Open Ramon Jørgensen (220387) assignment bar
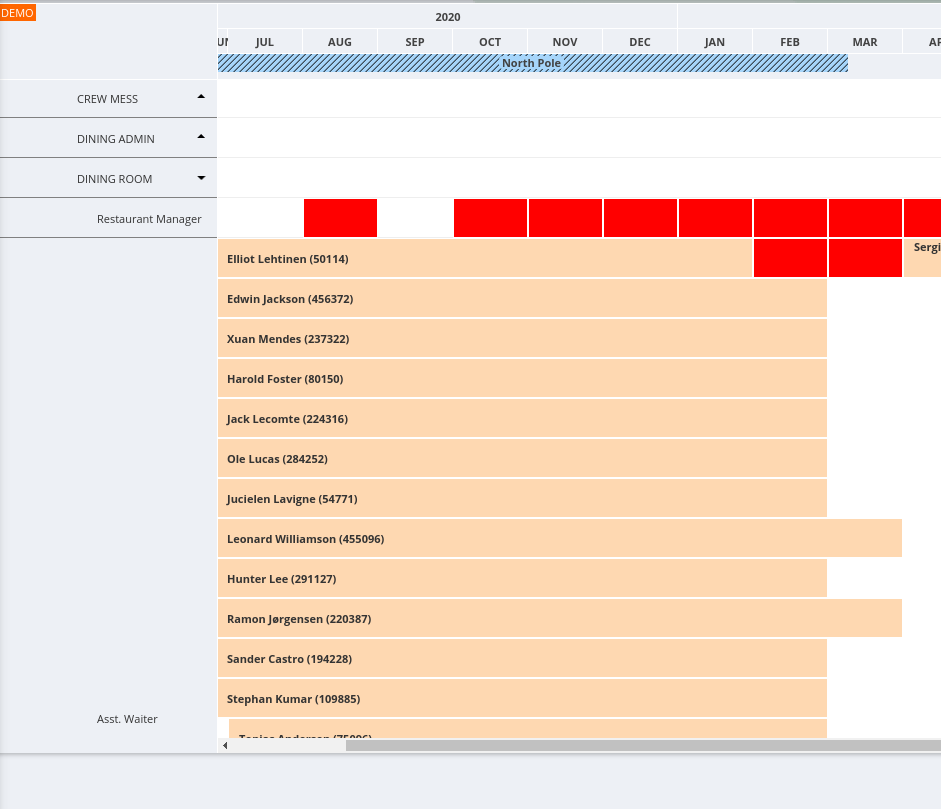This screenshot has width=941, height=809. pyautogui.click(x=560, y=618)
